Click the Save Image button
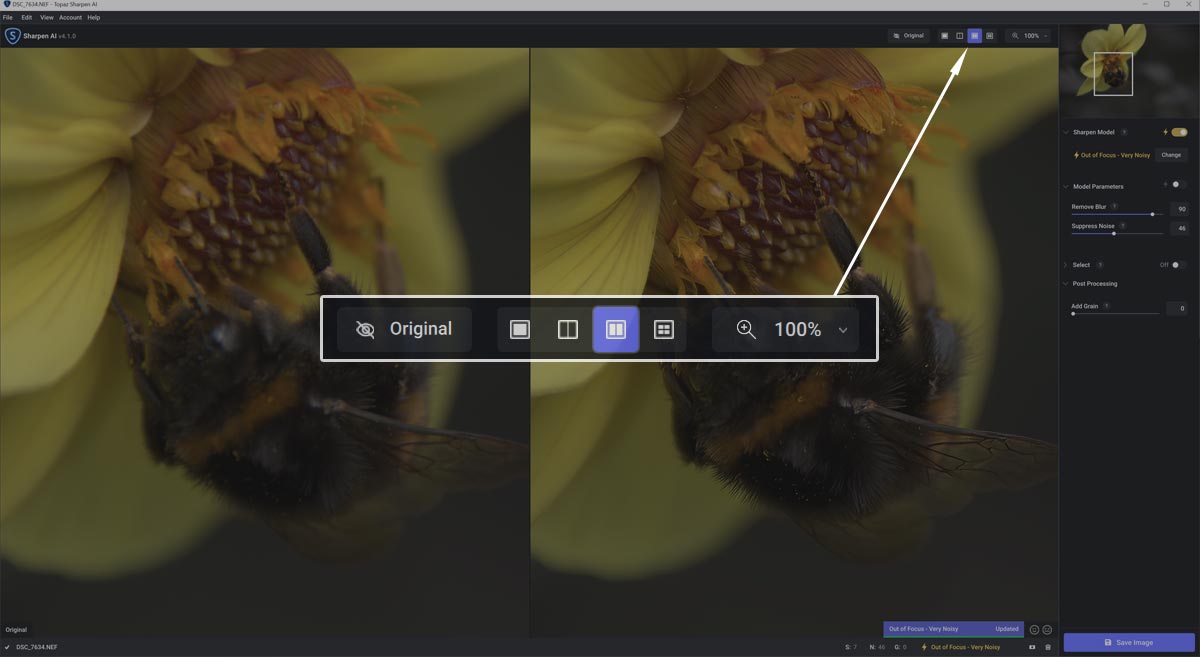The width and height of the screenshot is (1200, 657). (x=1128, y=642)
